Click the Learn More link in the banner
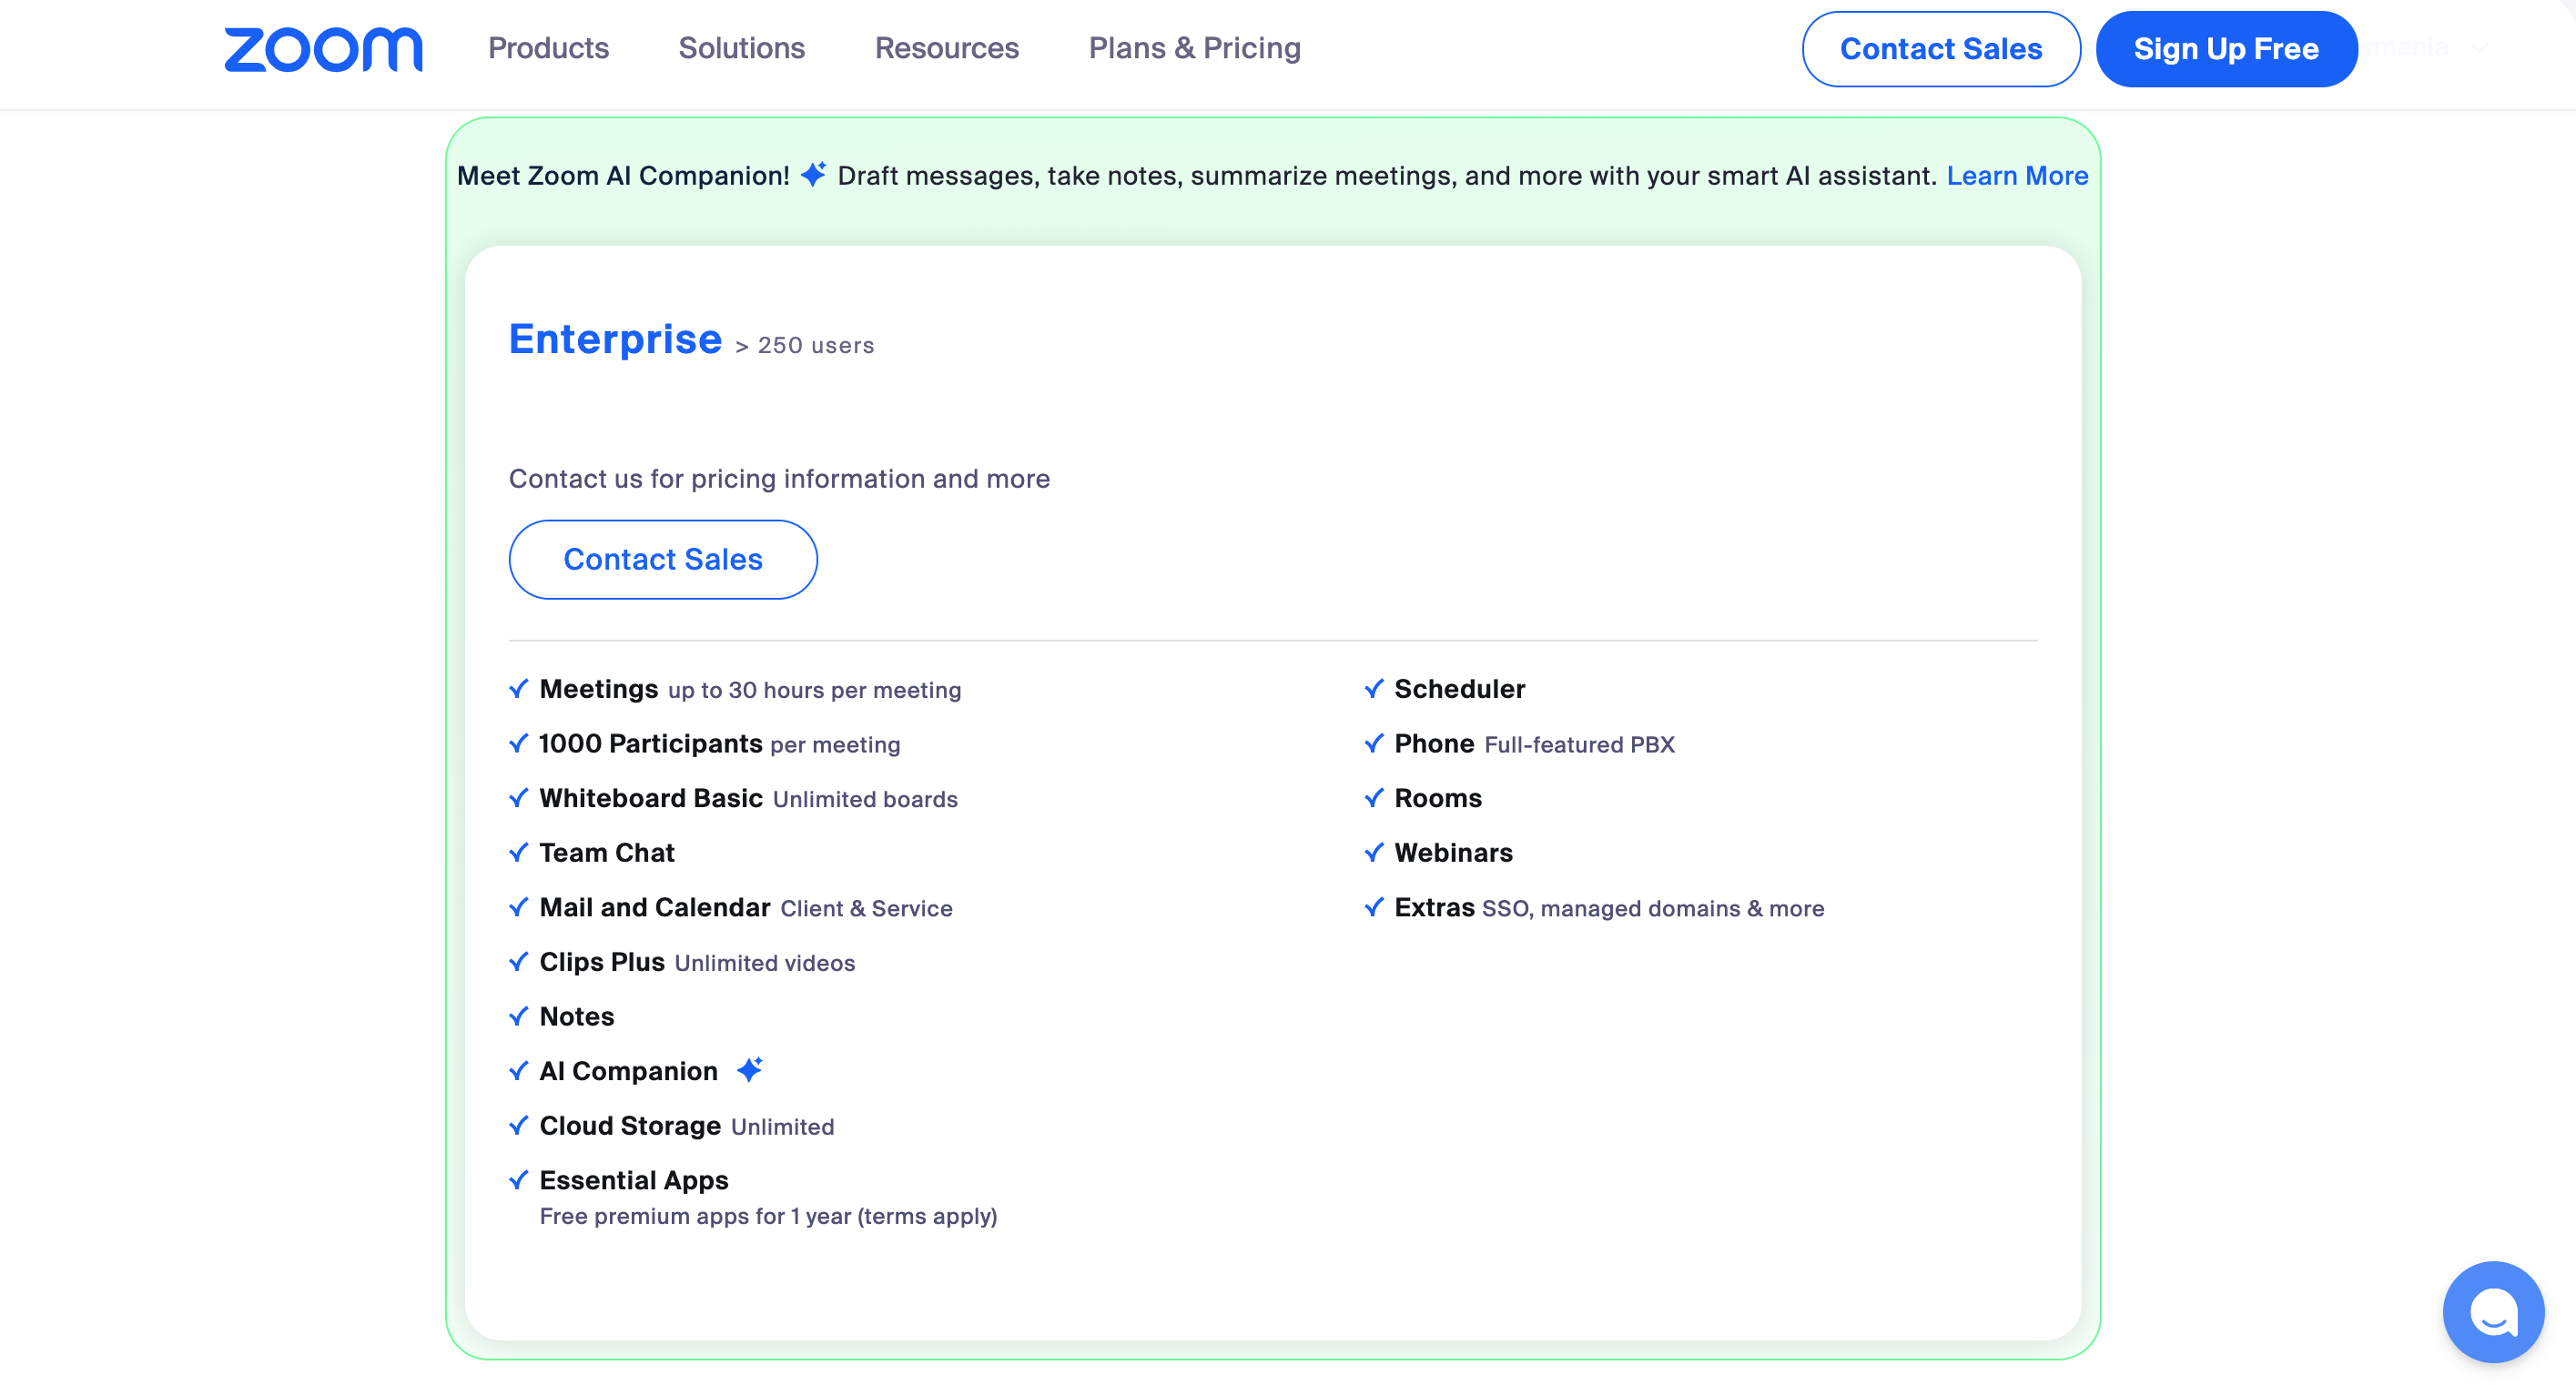The height and width of the screenshot is (1385, 2576). (x=2017, y=175)
